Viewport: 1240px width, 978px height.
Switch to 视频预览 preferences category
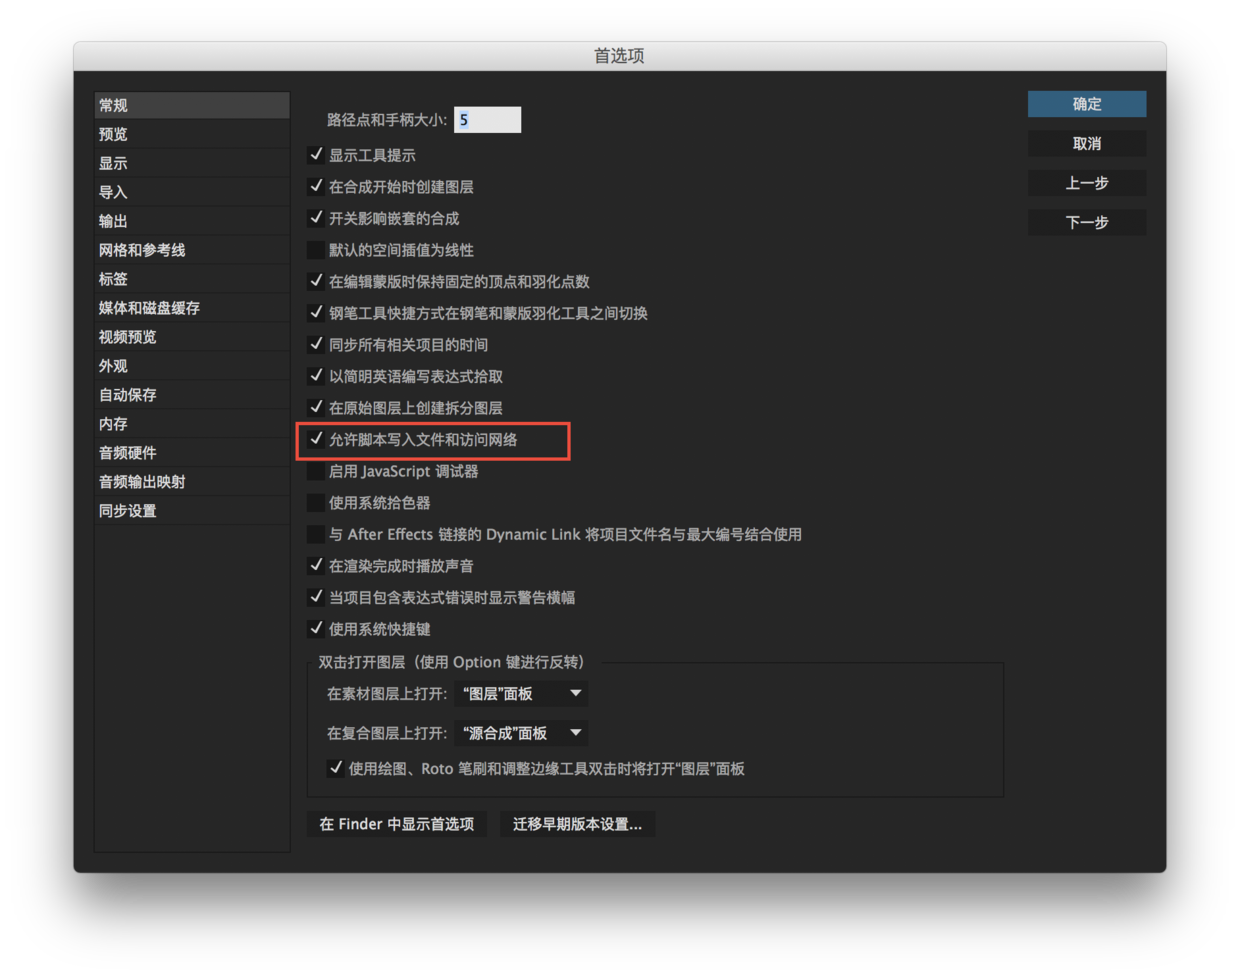coord(192,337)
